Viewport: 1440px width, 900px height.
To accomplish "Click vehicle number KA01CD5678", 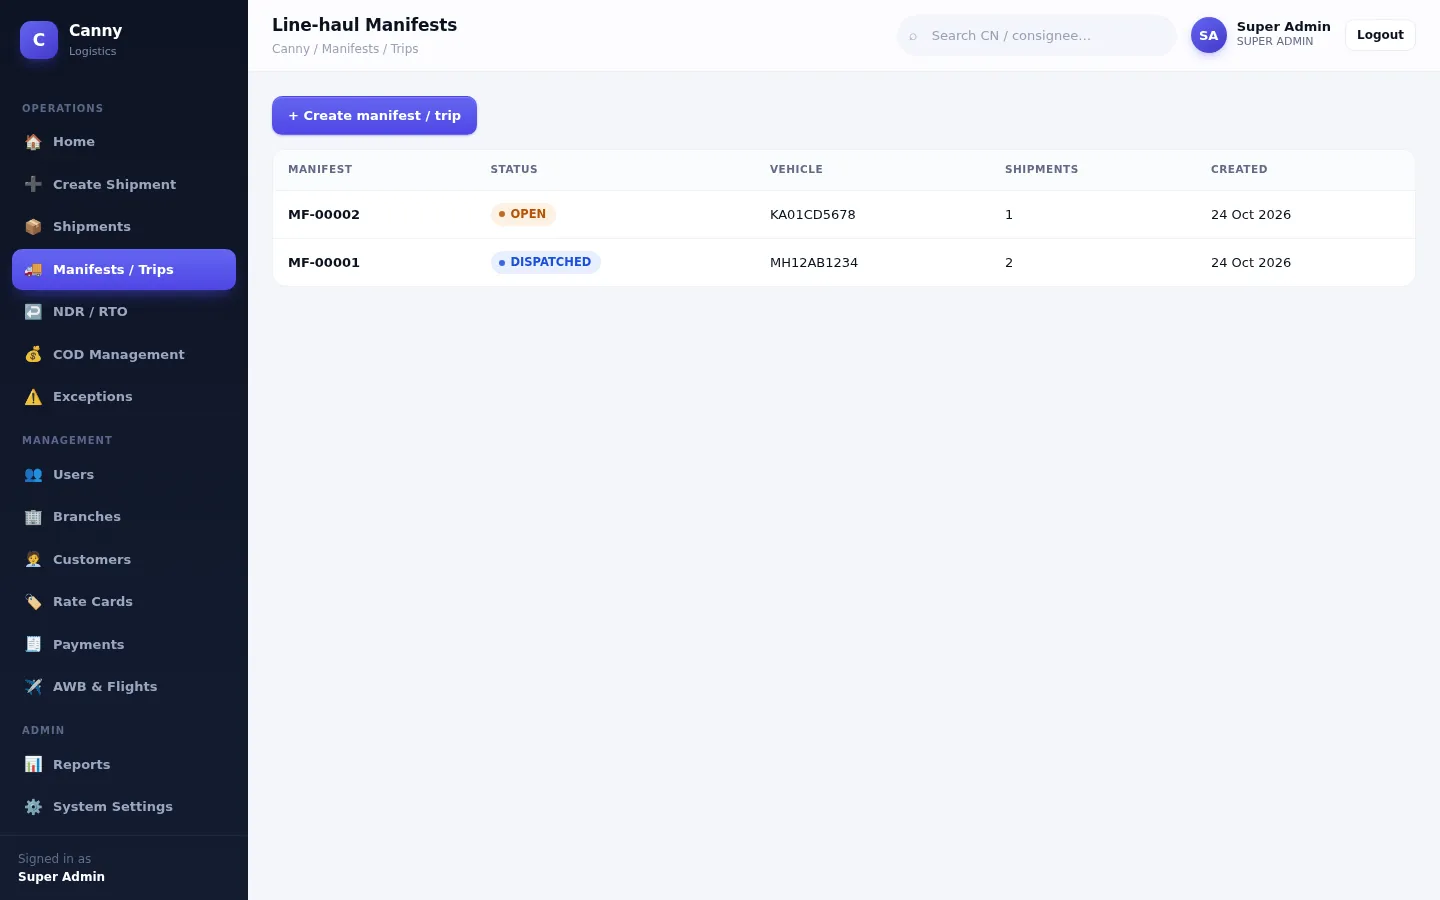I will [x=812, y=214].
